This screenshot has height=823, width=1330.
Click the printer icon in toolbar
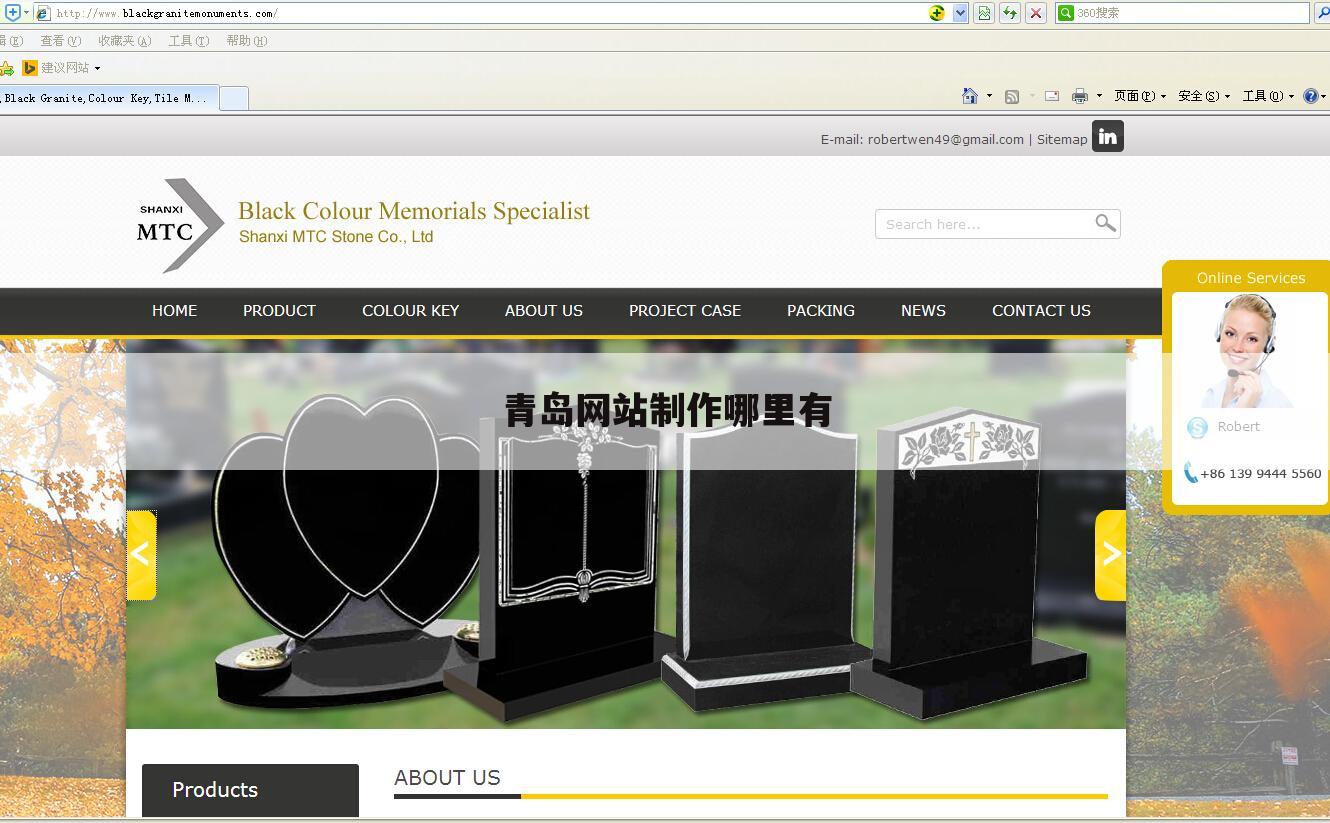(x=1079, y=96)
